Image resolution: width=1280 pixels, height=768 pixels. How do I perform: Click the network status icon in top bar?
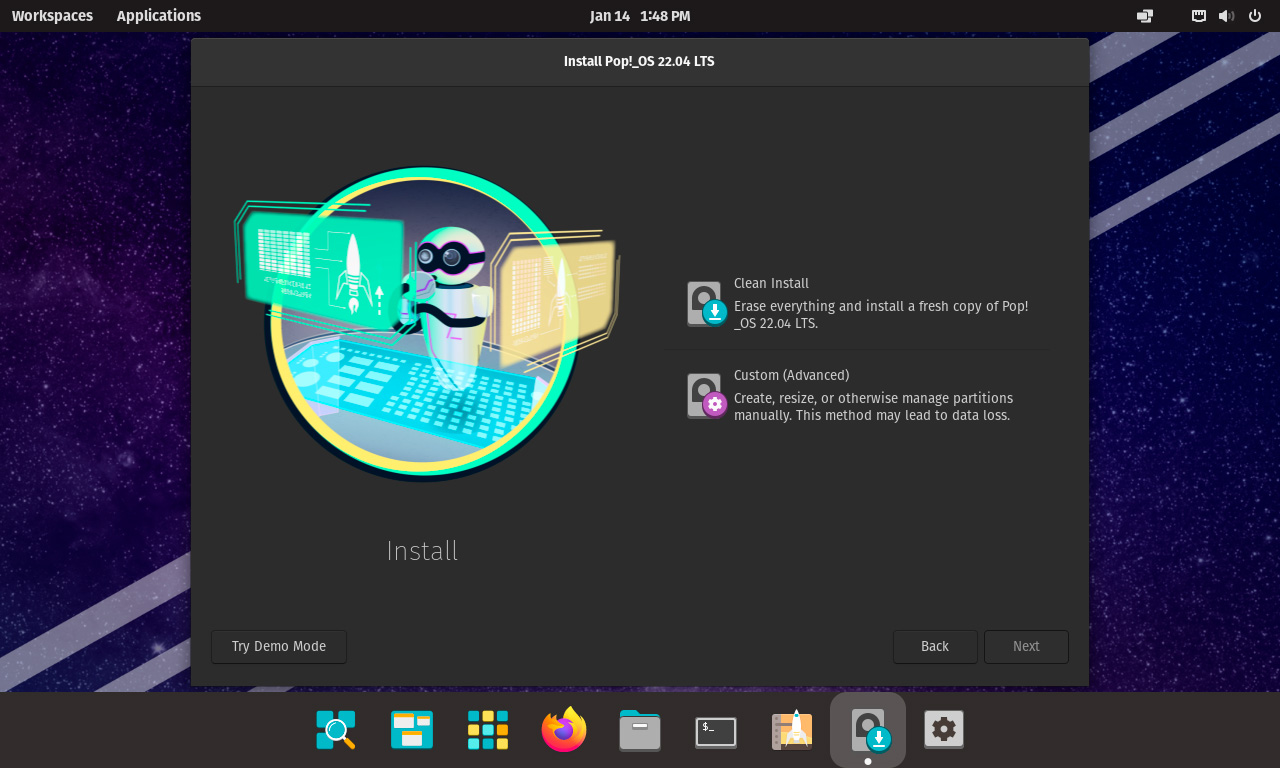(x=1198, y=16)
